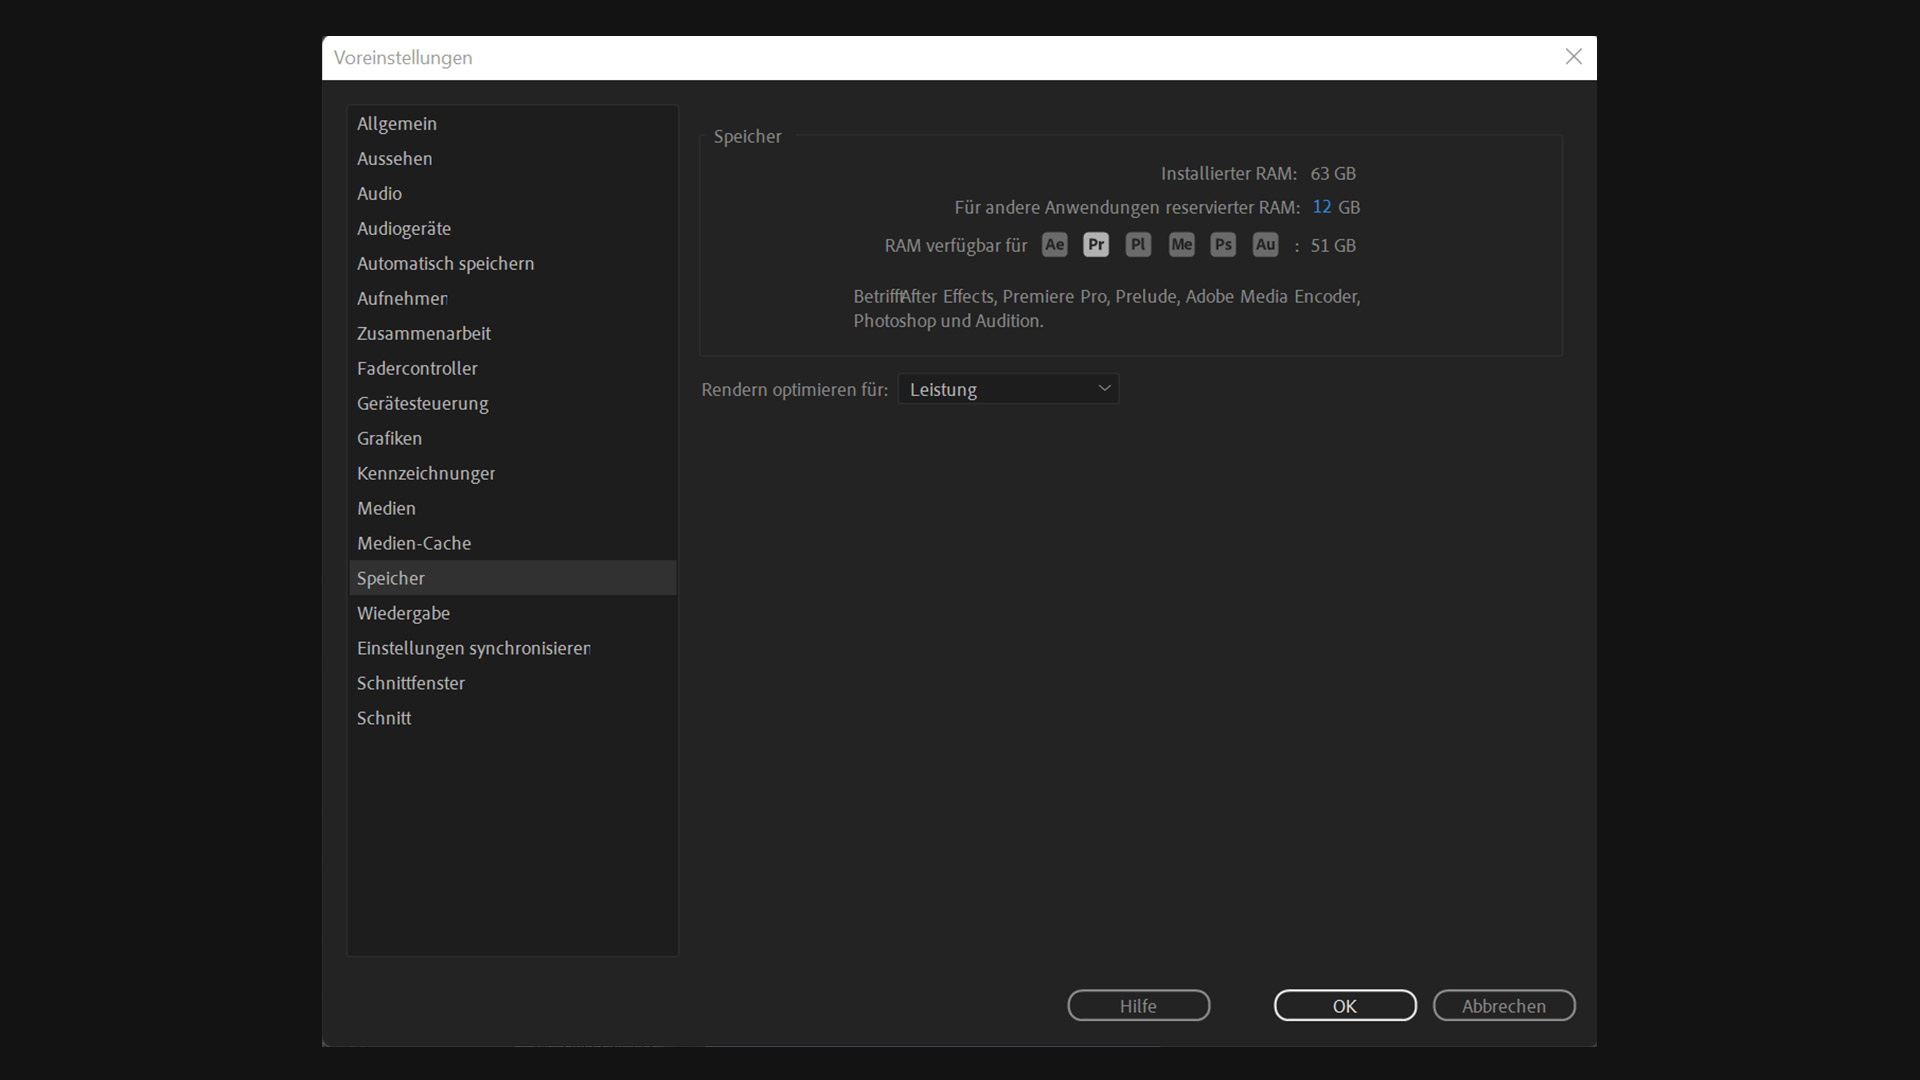
Task: Go to Audiogeräte settings
Action: point(404,229)
